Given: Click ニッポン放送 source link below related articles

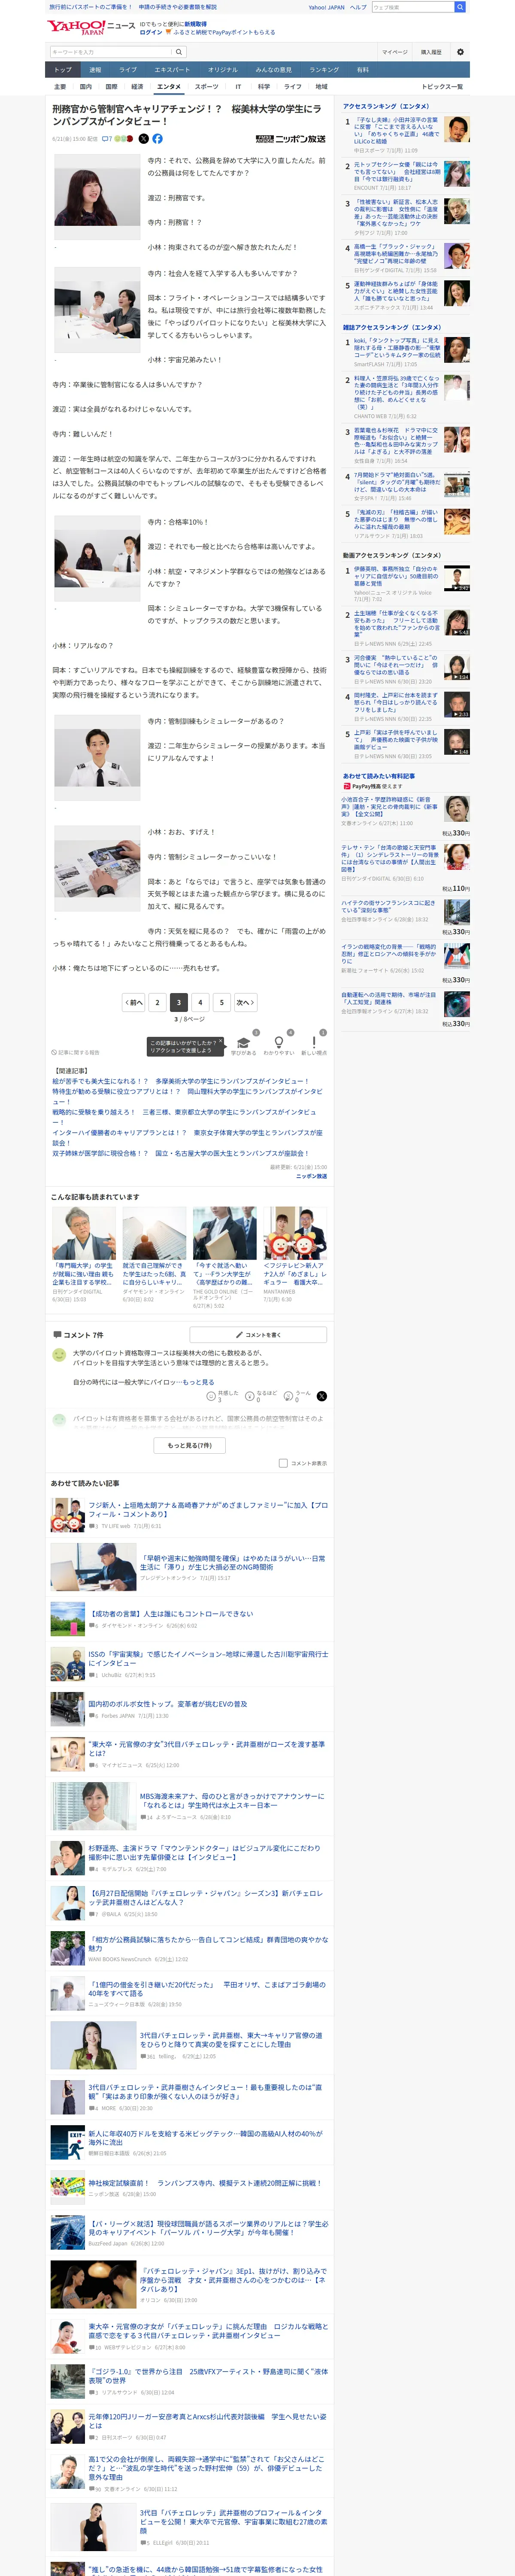Looking at the screenshot, I should click(x=311, y=1176).
